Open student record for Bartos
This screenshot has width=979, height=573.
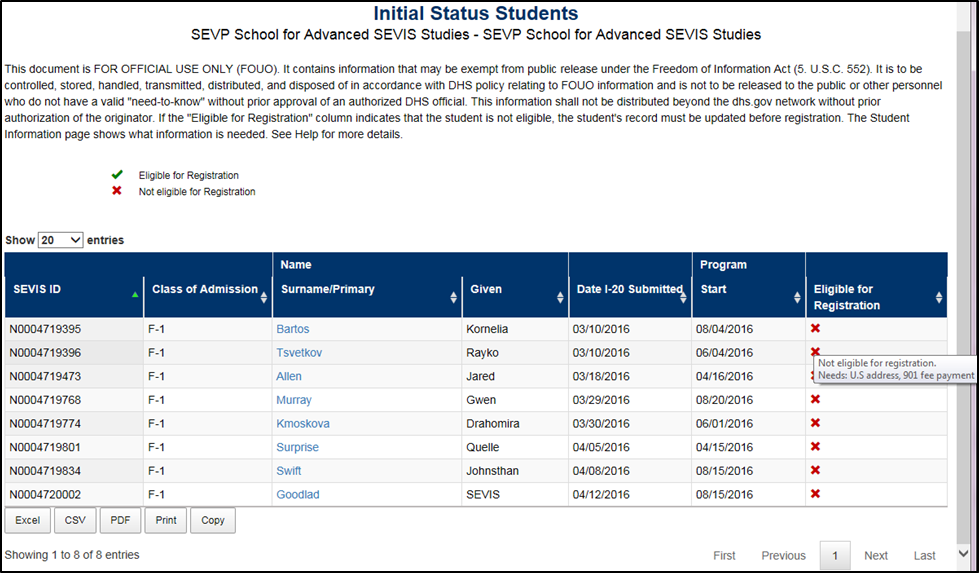click(x=293, y=329)
